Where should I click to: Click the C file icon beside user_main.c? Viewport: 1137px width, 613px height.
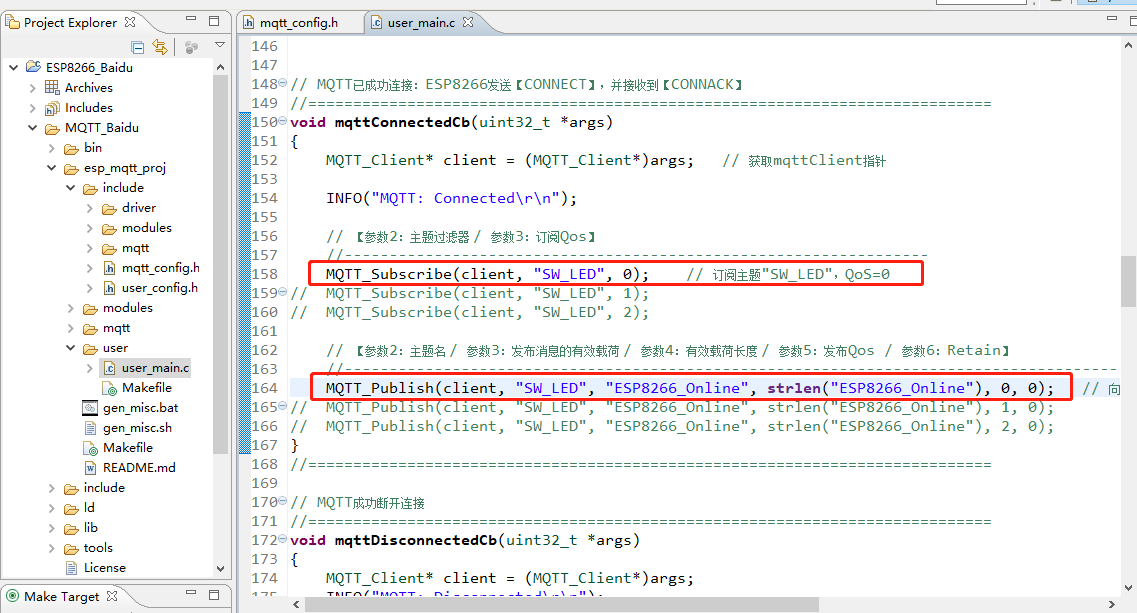[107, 367]
